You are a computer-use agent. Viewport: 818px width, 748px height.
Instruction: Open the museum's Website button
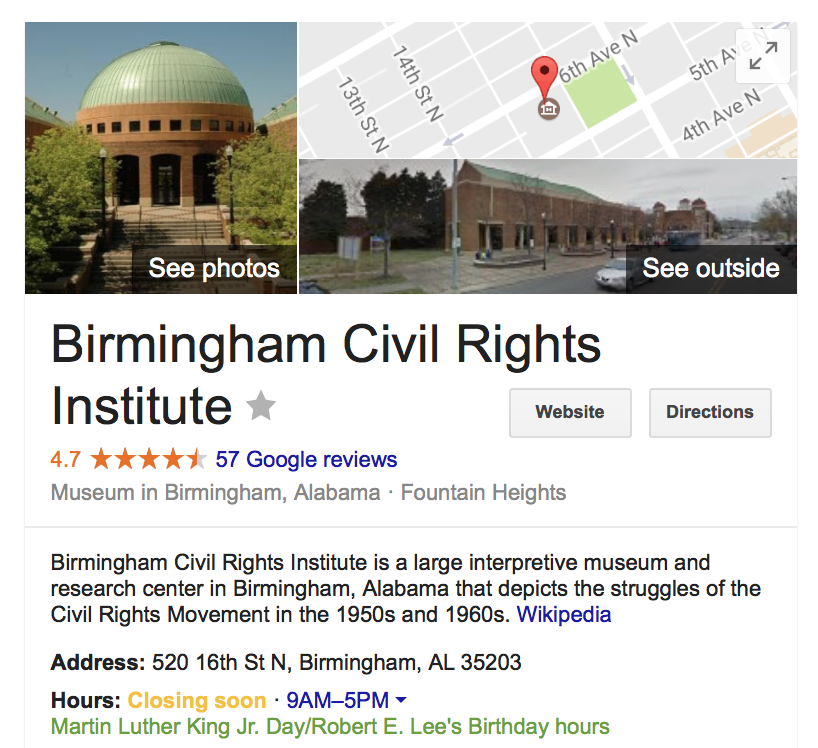[x=570, y=412]
